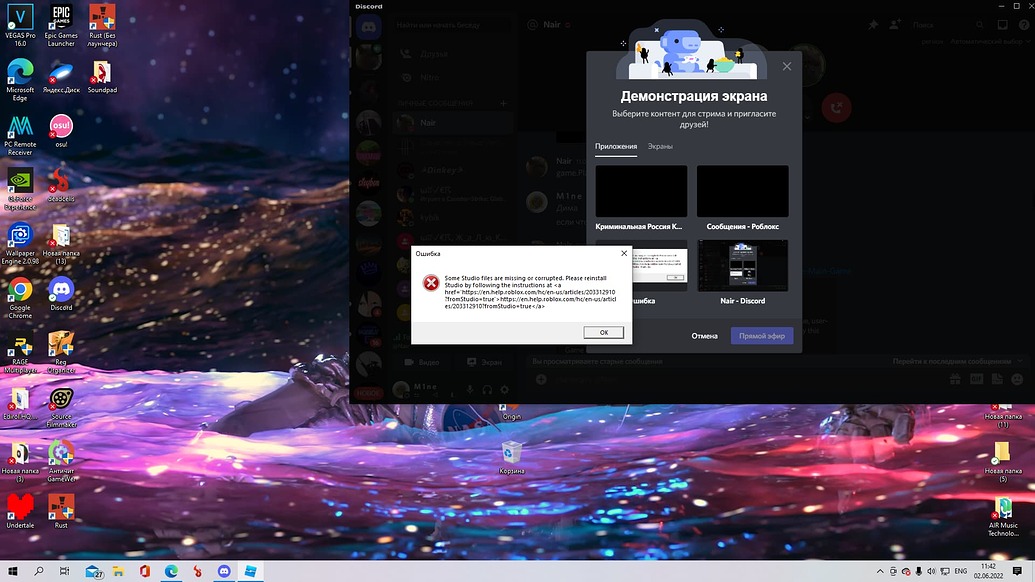Select the Ошибка window thumbnail
Screen dimensions: 1035x582
click(659, 265)
